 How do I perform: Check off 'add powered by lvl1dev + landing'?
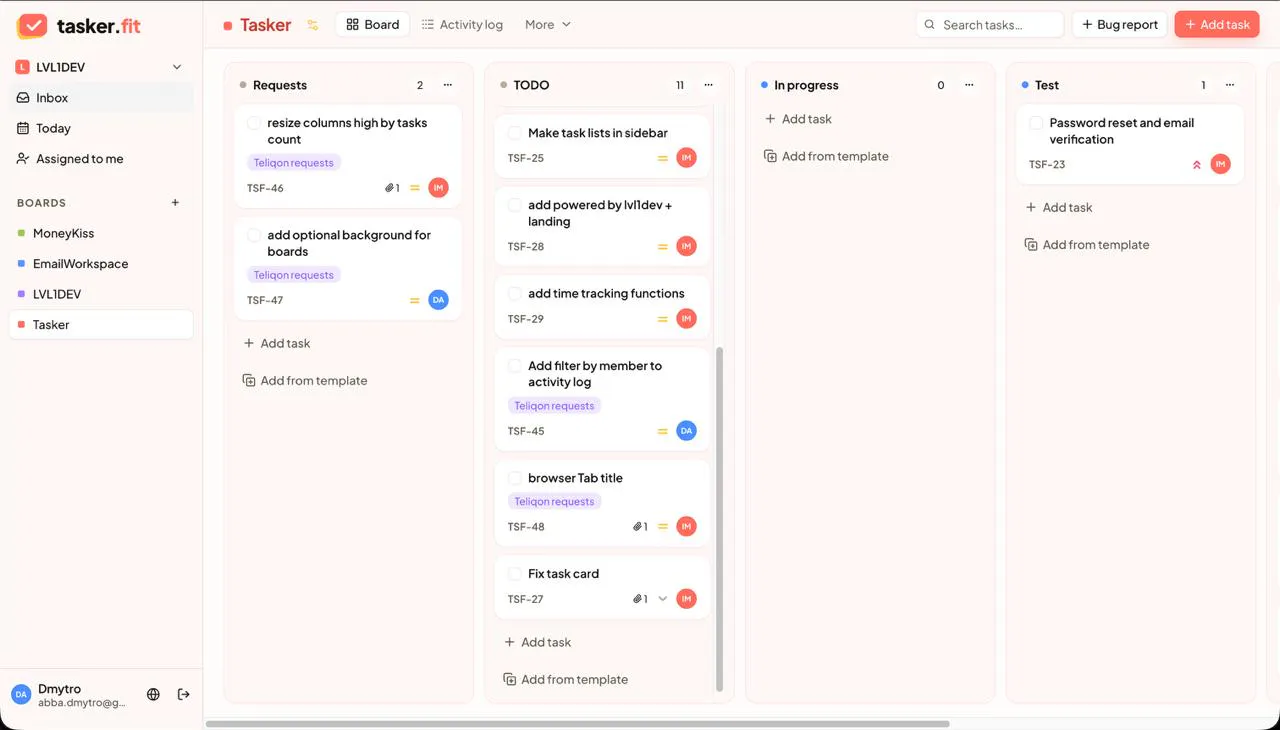coord(515,205)
